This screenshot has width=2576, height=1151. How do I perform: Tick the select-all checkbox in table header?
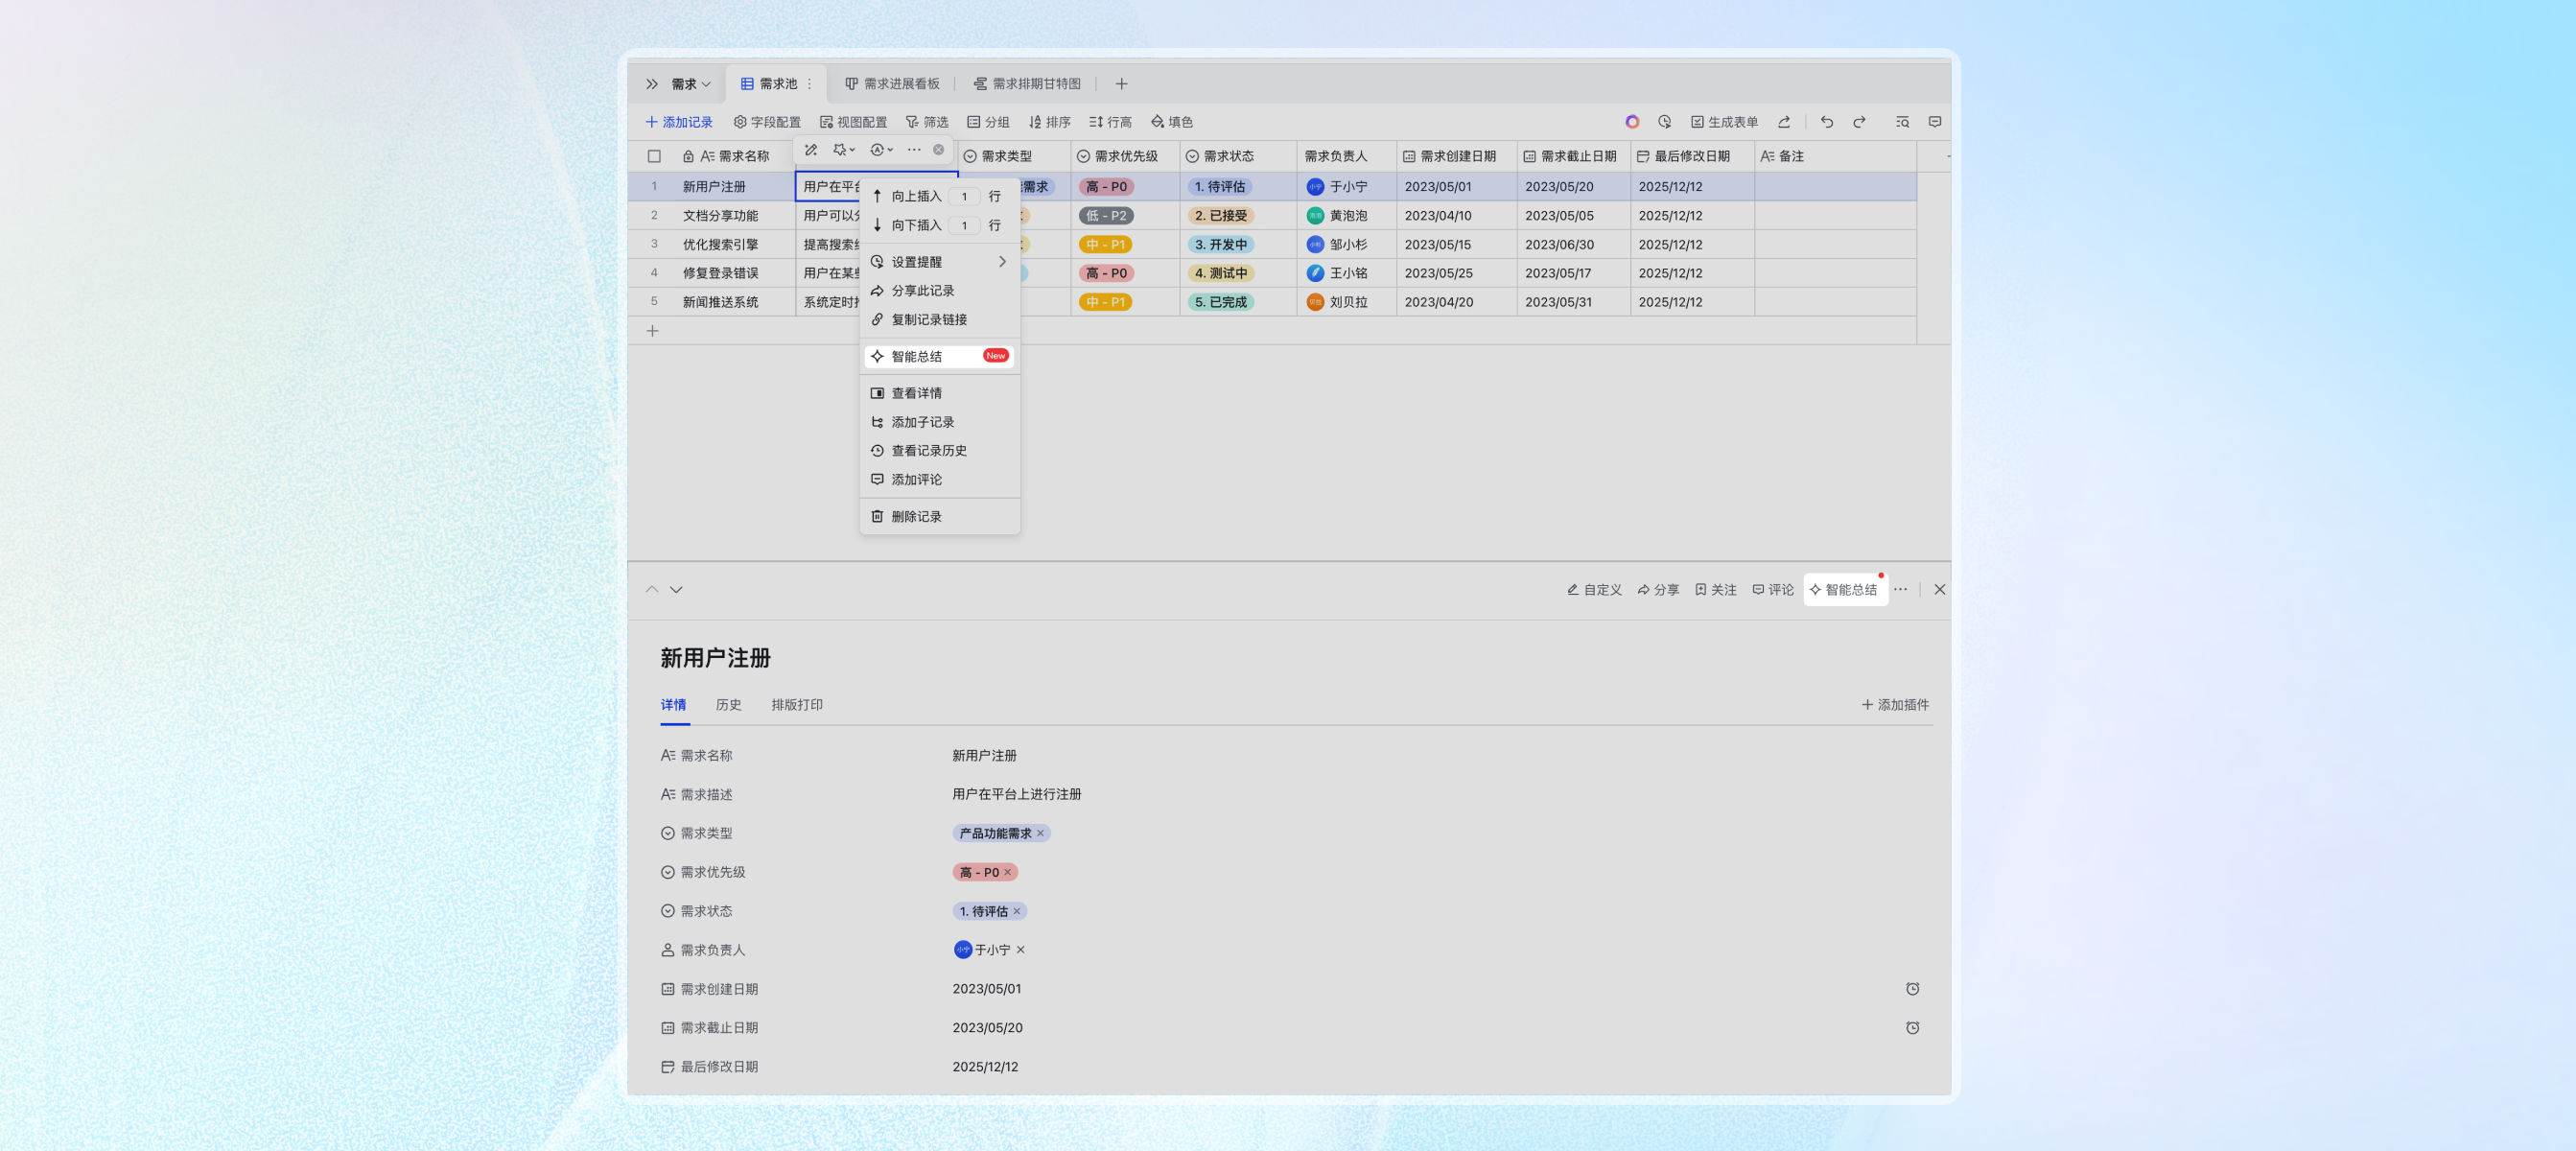pos(654,156)
